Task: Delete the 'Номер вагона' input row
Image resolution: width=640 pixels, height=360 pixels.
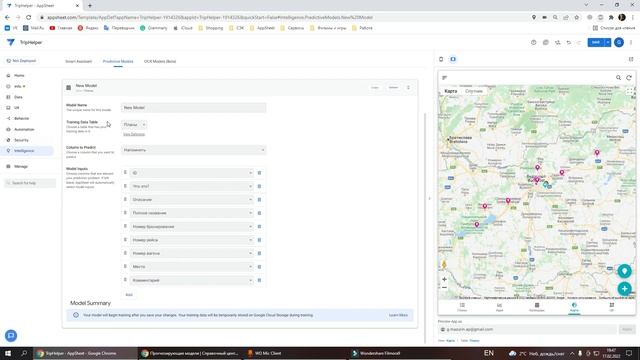Action: [259, 253]
